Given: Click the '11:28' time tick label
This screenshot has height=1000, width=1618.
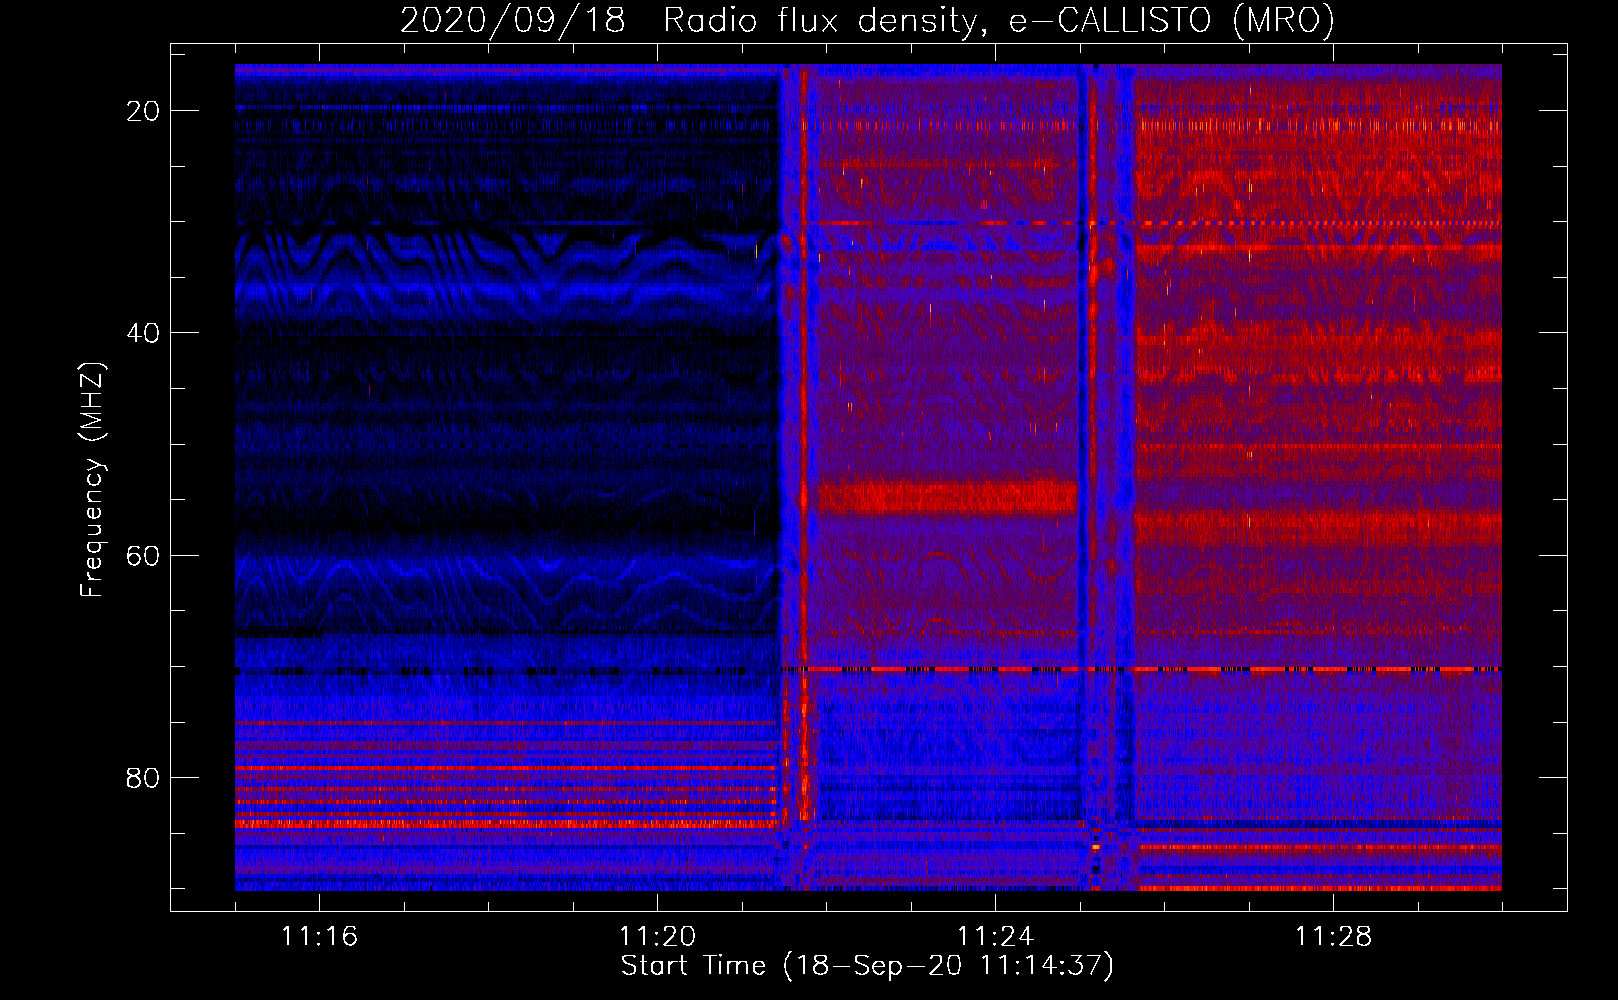Looking at the screenshot, I should (x=1333, y=936).
